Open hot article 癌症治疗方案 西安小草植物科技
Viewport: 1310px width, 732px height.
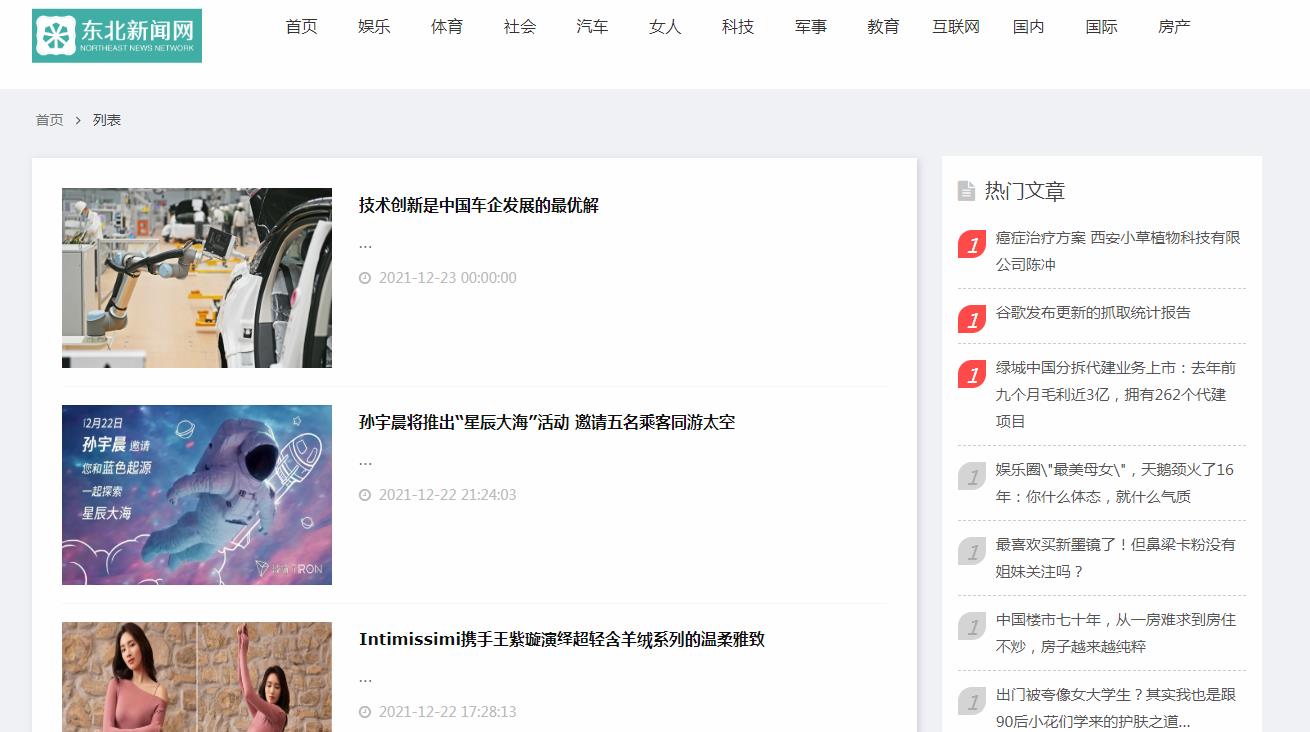(x=1118, y=251)
